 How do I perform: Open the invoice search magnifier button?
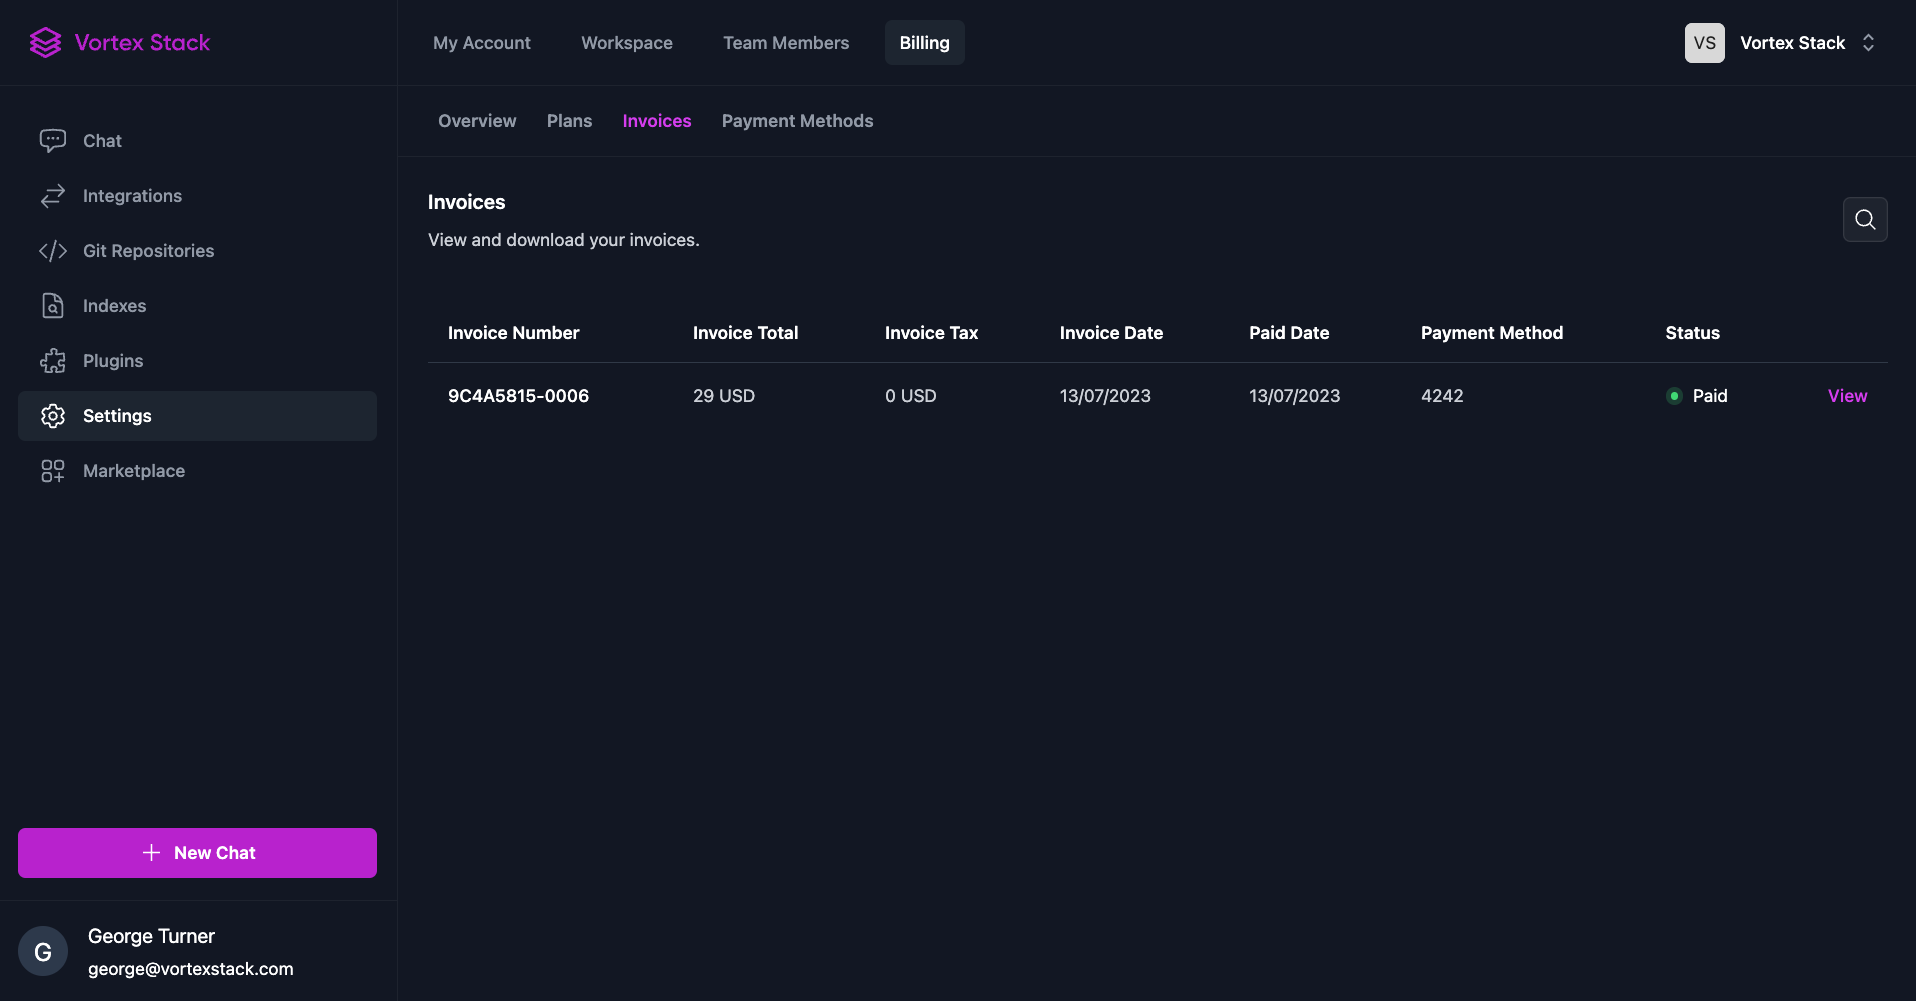coord(1865,219)
